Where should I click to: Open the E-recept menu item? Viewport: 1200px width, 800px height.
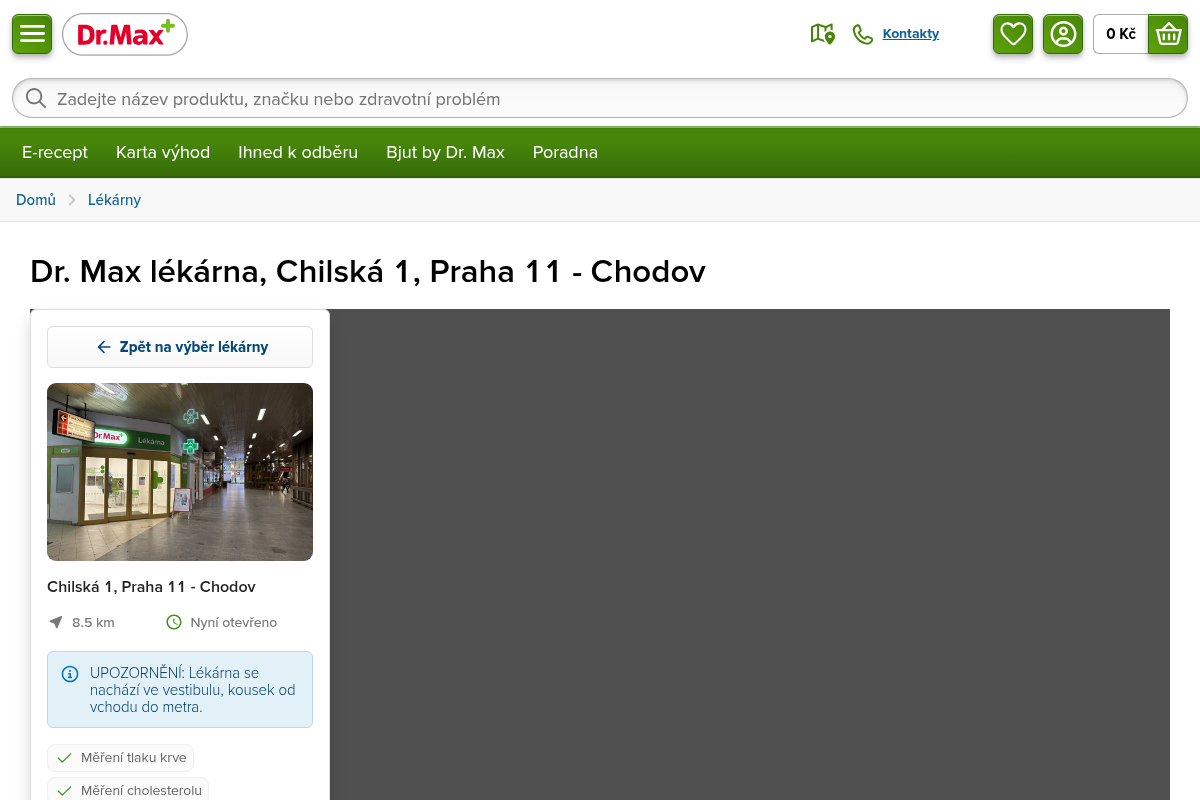[x=55, y=152]
